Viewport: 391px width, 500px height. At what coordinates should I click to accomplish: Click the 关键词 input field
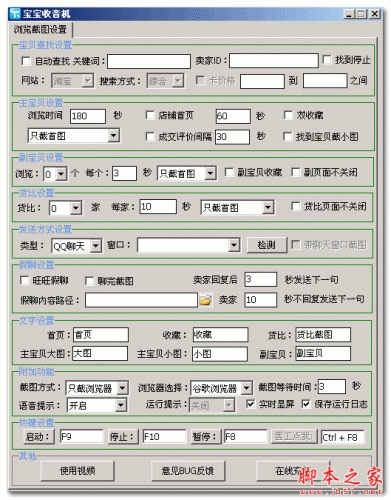(149, 61)
